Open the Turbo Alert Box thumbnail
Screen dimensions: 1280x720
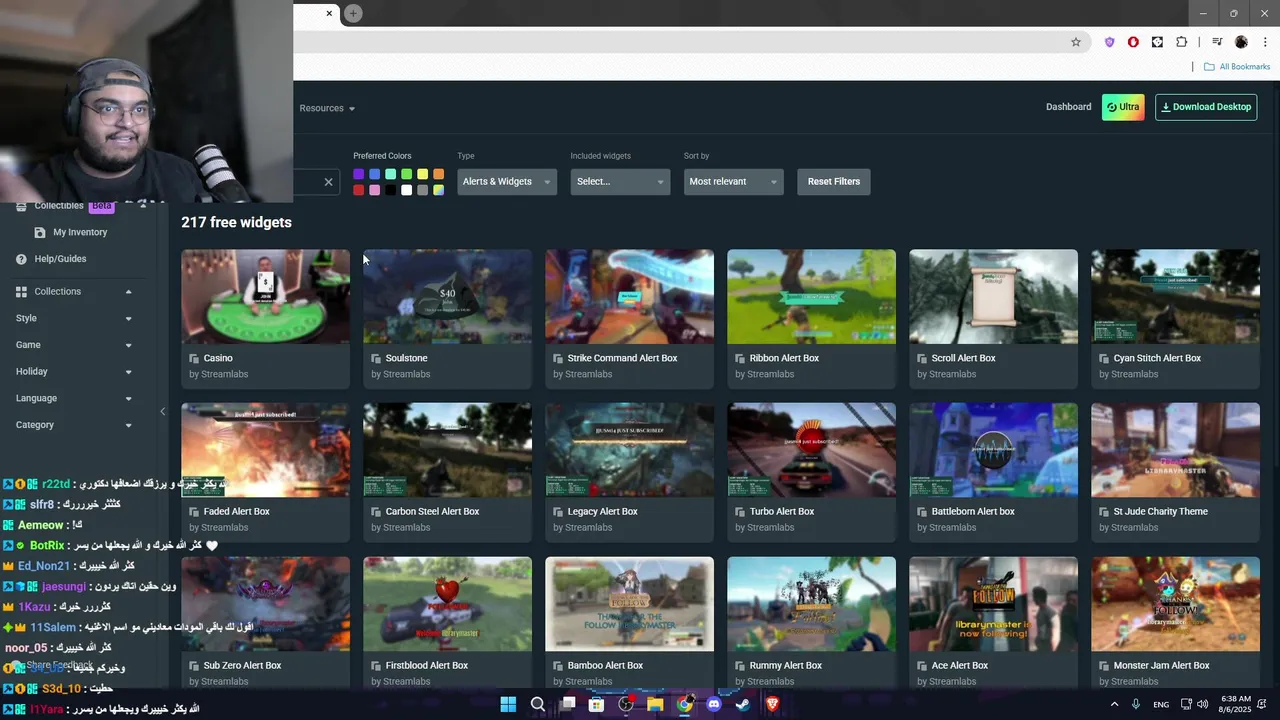point(811,450)
